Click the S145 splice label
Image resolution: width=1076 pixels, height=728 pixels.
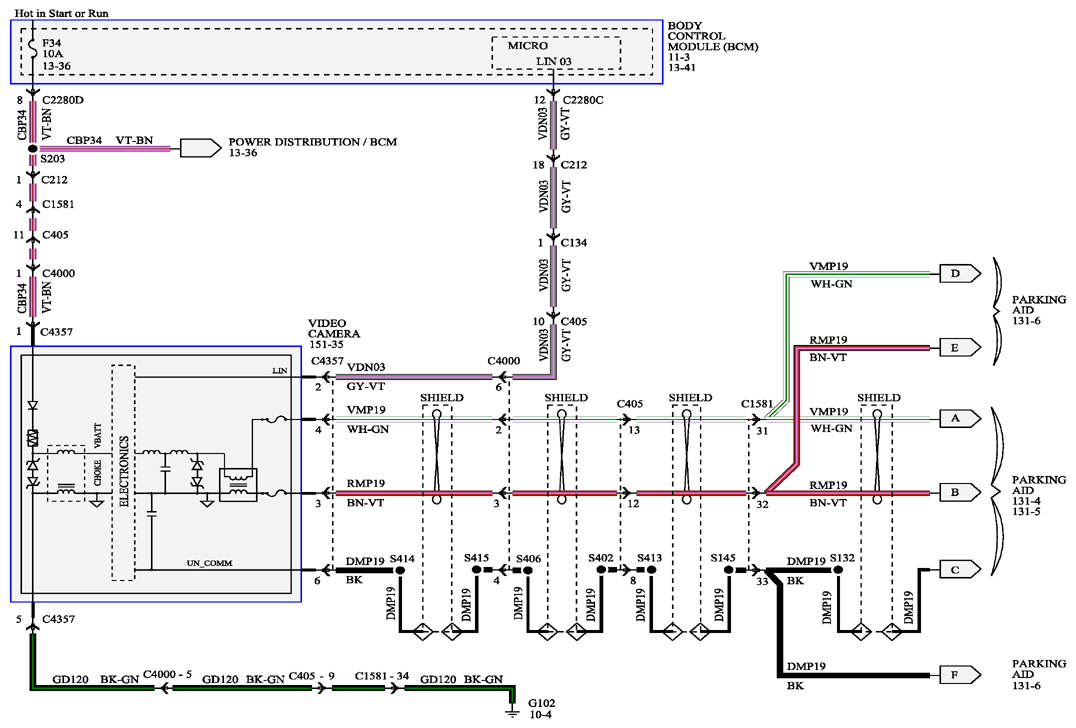723,557
